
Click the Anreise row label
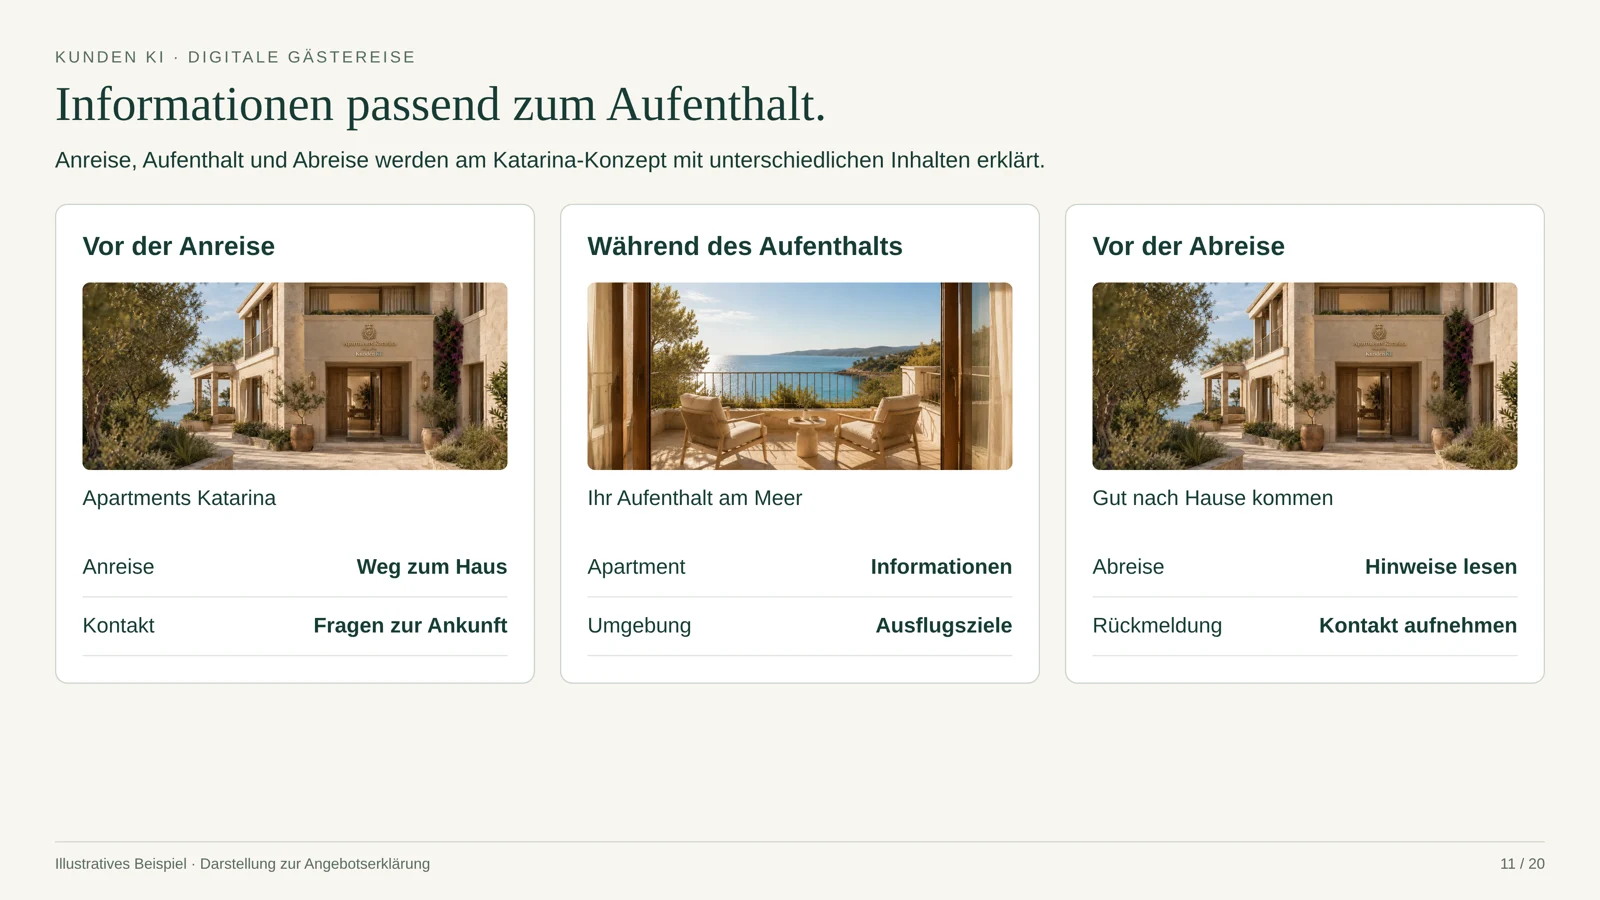tap(118, 567)
